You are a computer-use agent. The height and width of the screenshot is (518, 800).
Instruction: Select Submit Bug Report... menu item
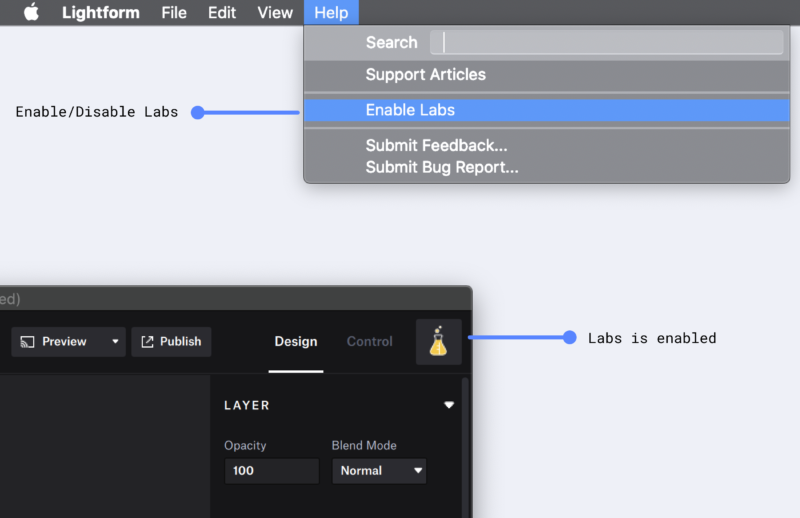pos(441,168)
